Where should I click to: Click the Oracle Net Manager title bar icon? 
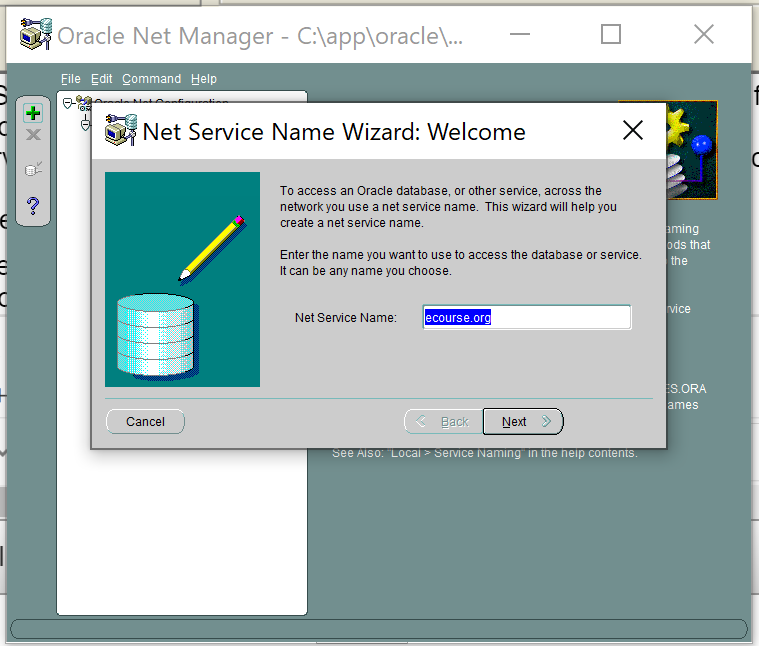point(35,35)
